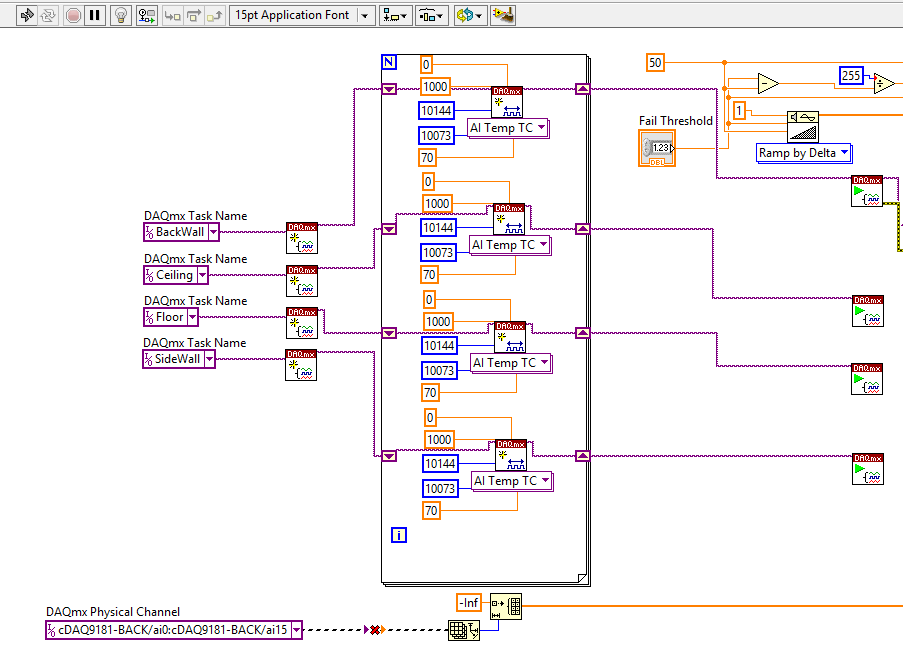Image resolution: width=903 pixels, height=653 pixels.
Task: Select the Divide function node
Action: [x=884, y=84]
